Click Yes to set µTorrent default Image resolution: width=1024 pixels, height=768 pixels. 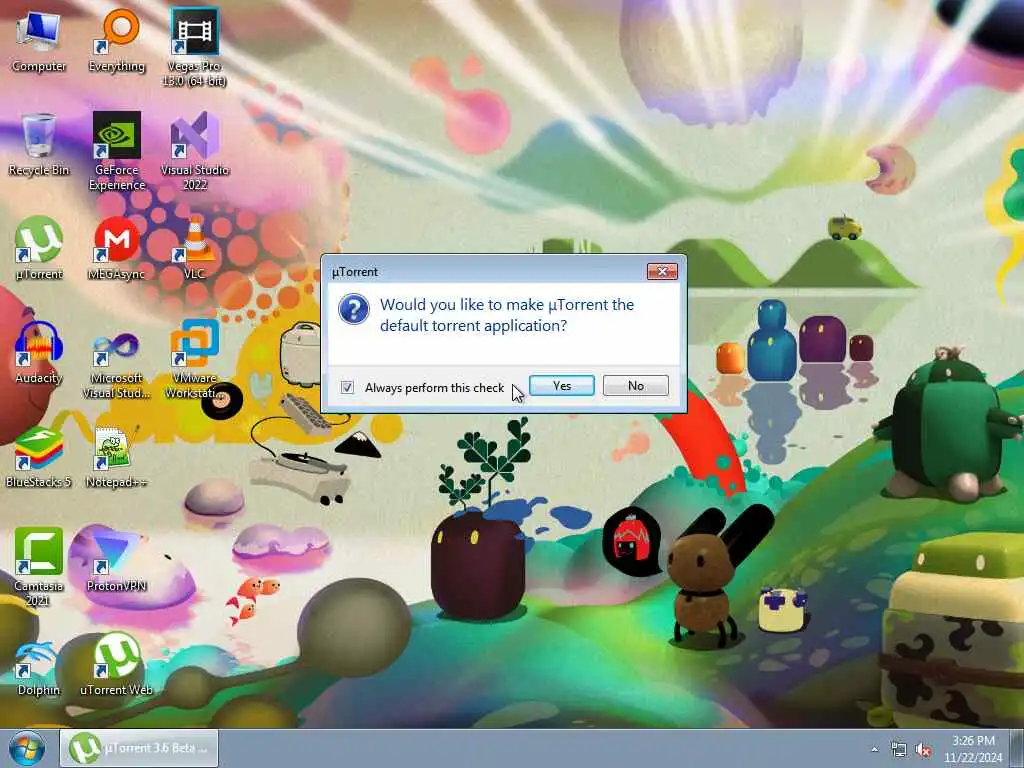[562, 385]
